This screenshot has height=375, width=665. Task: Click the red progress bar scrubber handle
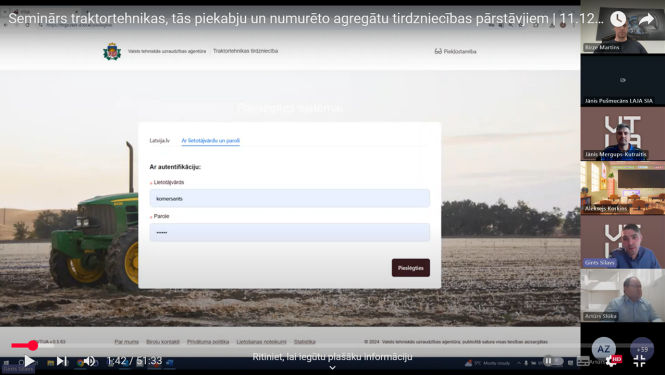[33, 345]
